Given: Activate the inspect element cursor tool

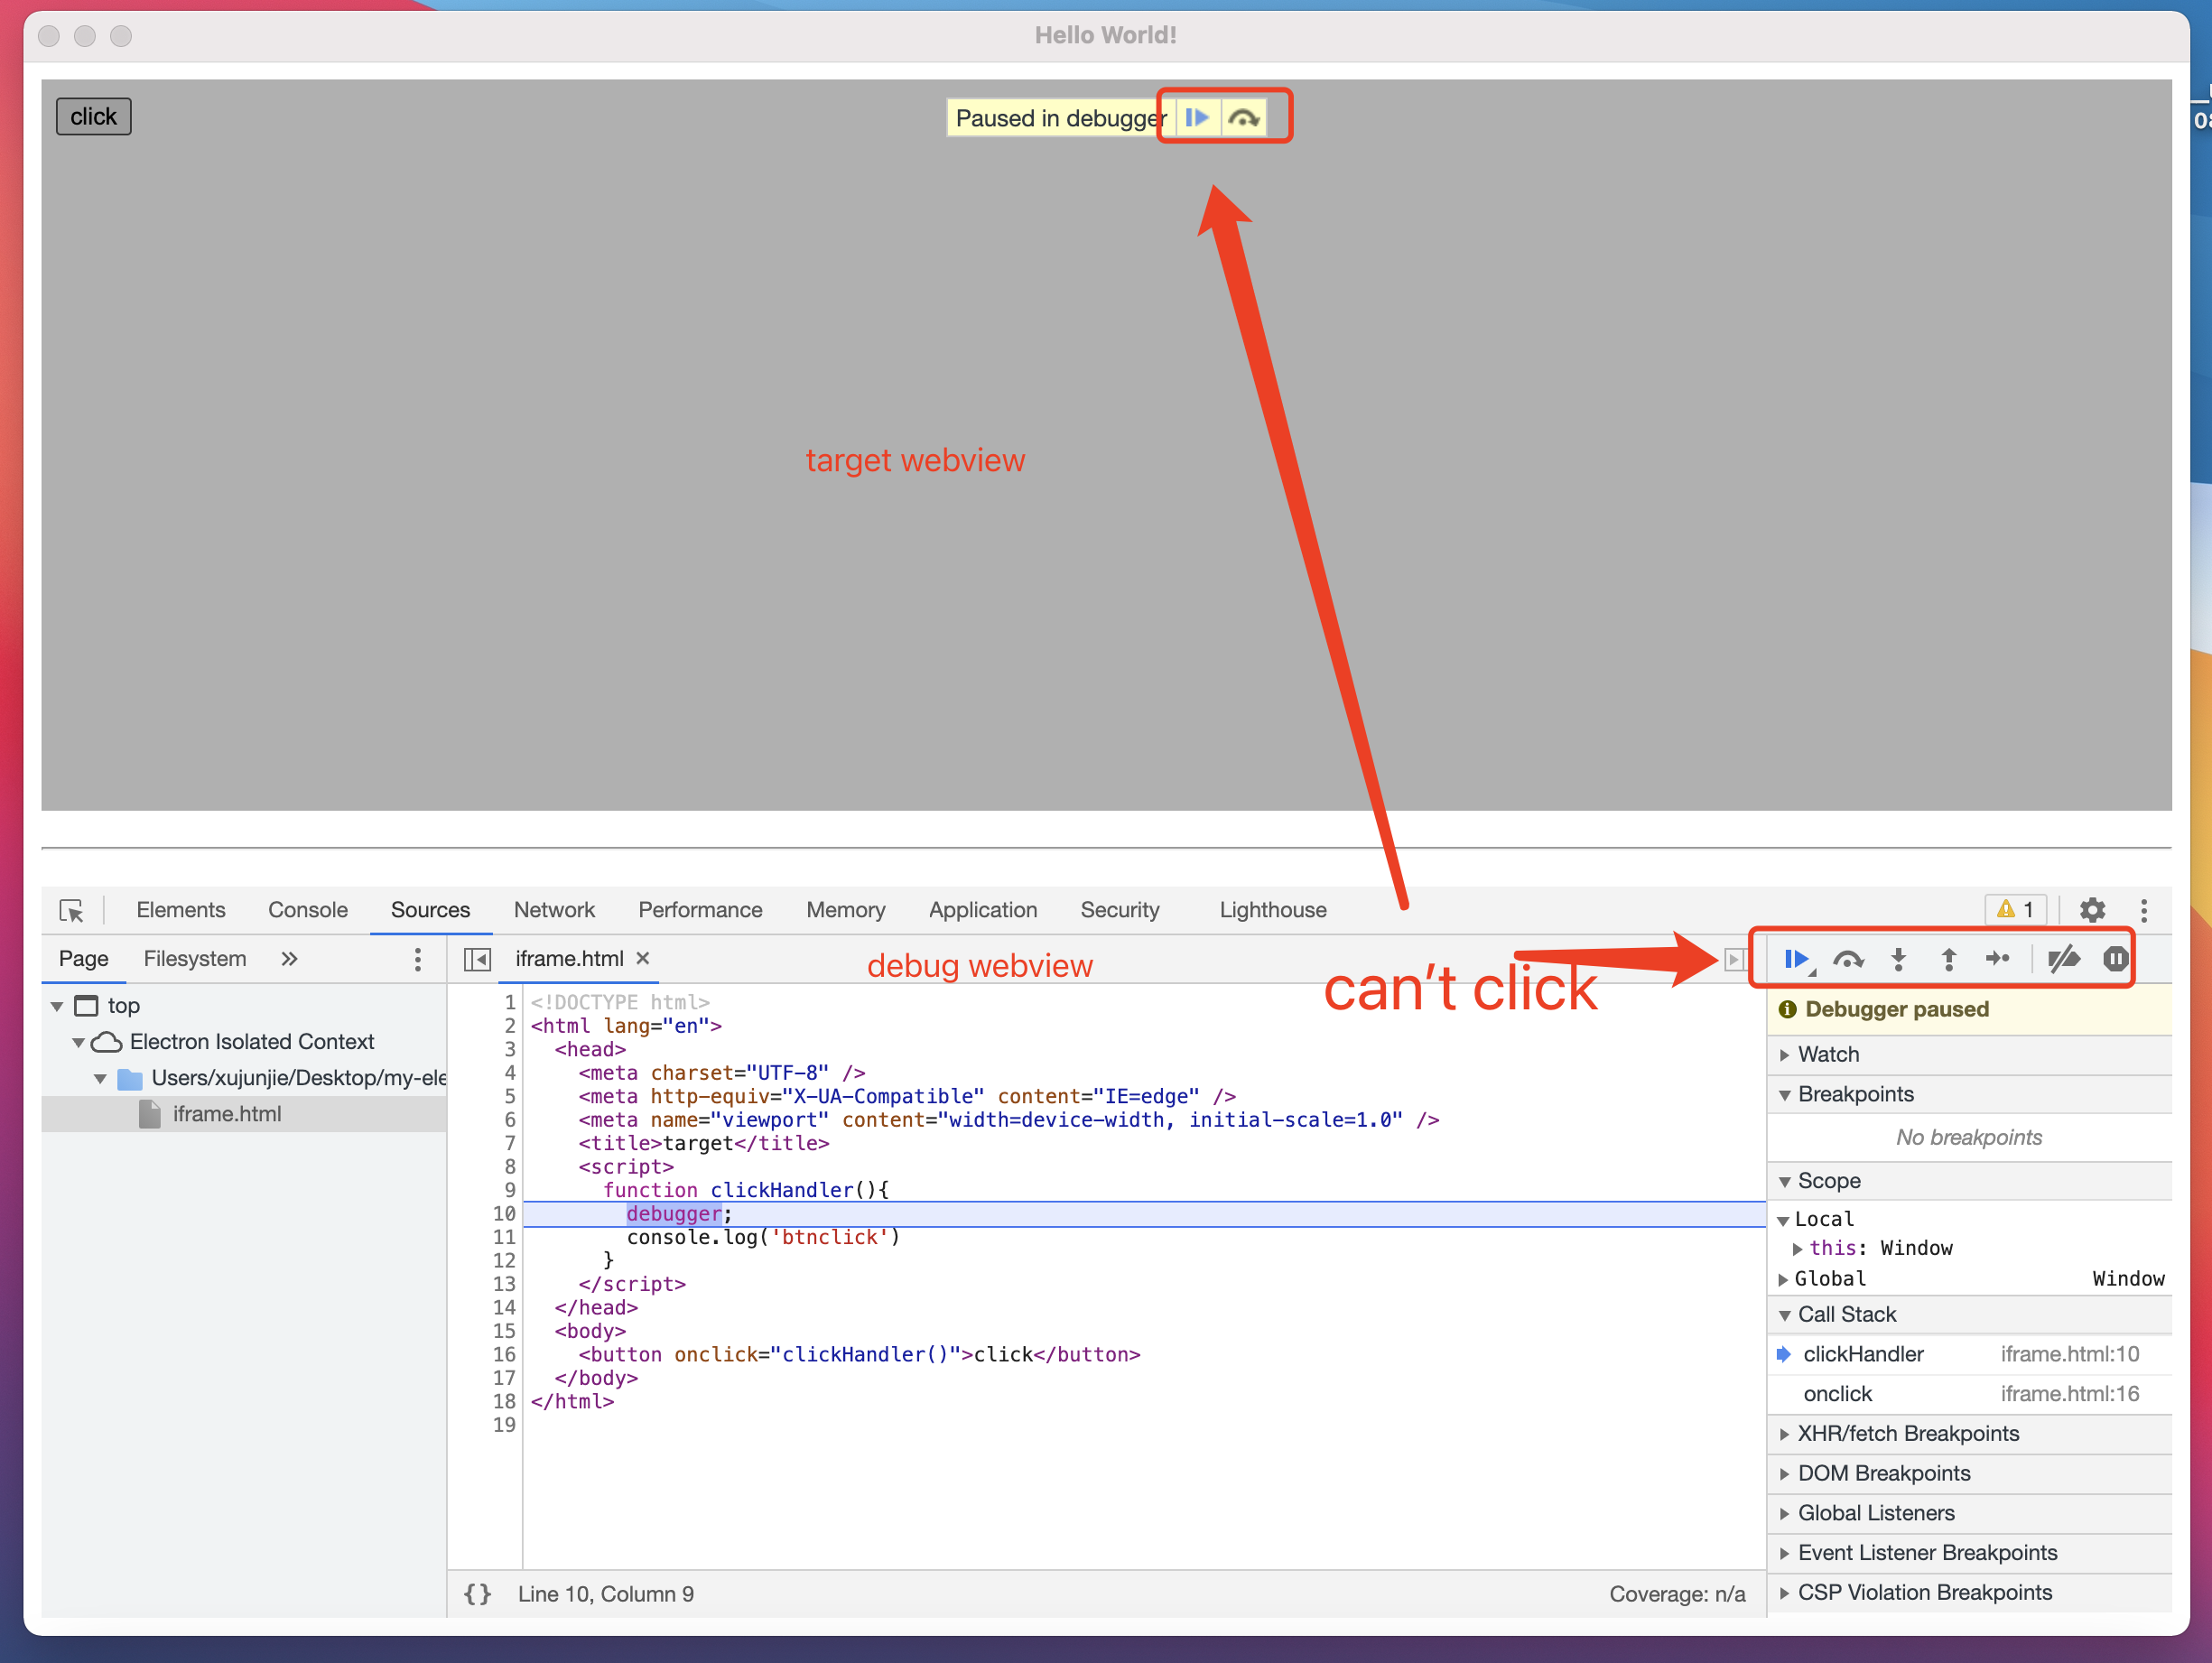Looking at the screenshot, I should (71, 910).
